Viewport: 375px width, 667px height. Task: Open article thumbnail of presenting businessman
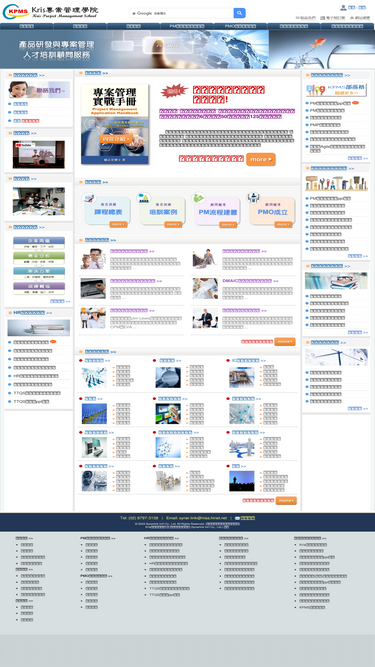[x=205, y=318]
